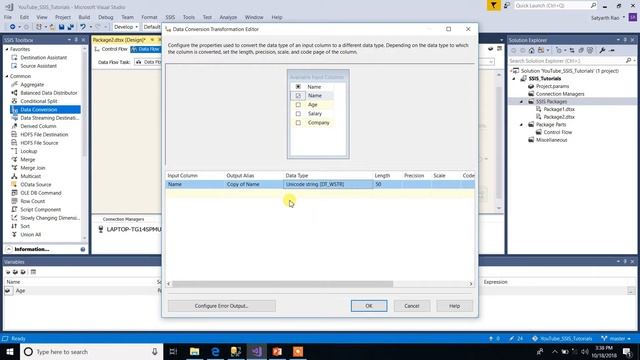This screenshot has width=640, height=360.
Task: Select Destination Assistant in toolbox
Action: (43, 58)
